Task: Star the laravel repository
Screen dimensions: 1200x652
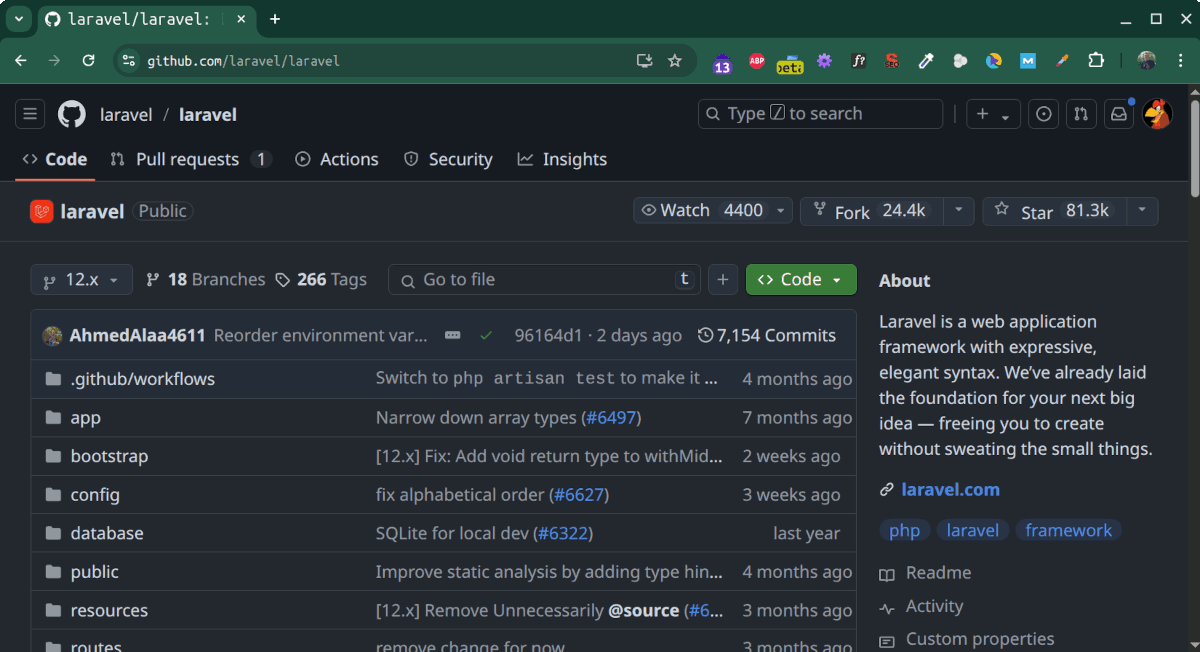Action: (x=1054, y=211)
